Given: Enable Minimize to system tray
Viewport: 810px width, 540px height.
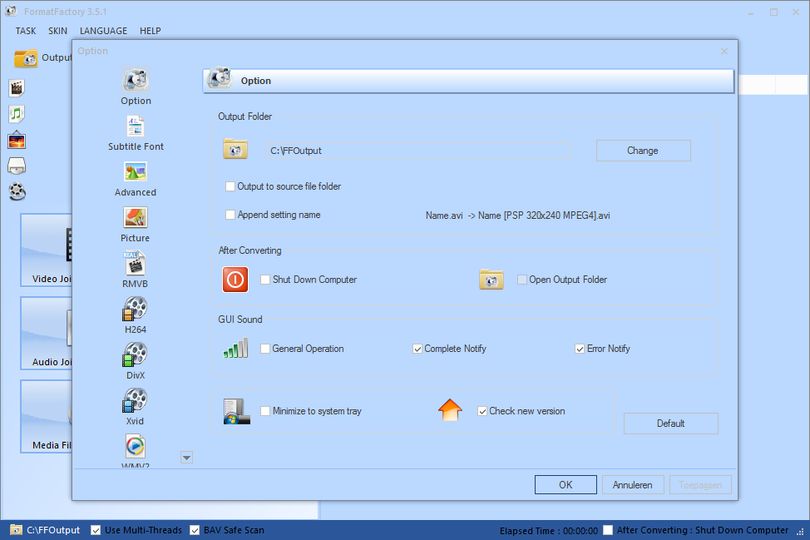Looking at the screenshot, I should tap(265, 411).
